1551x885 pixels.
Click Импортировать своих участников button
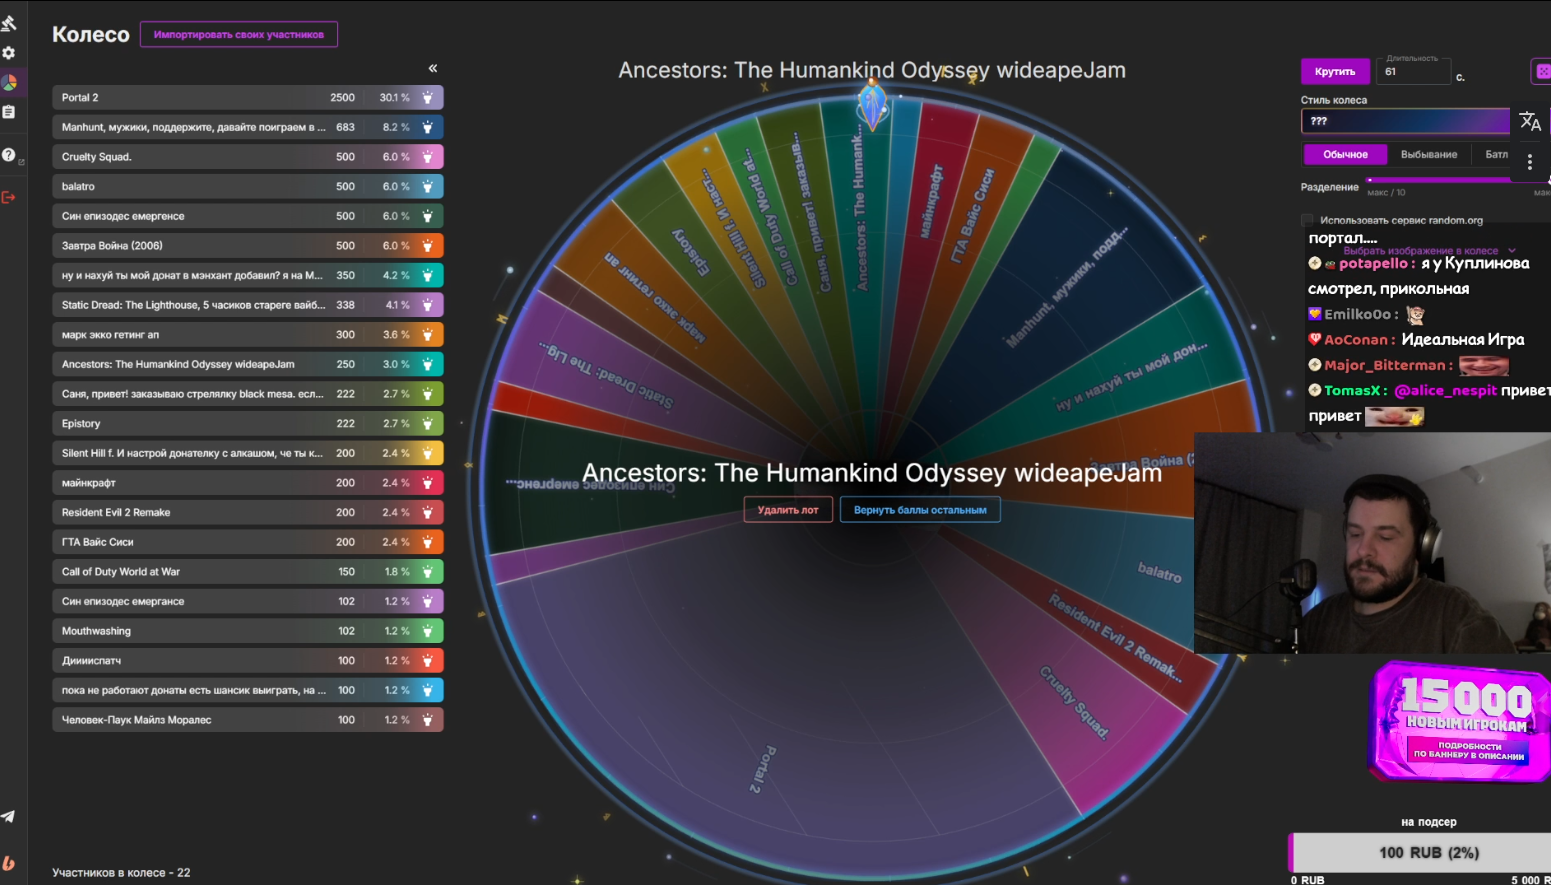pyautogui.click(x=239, y=34)
